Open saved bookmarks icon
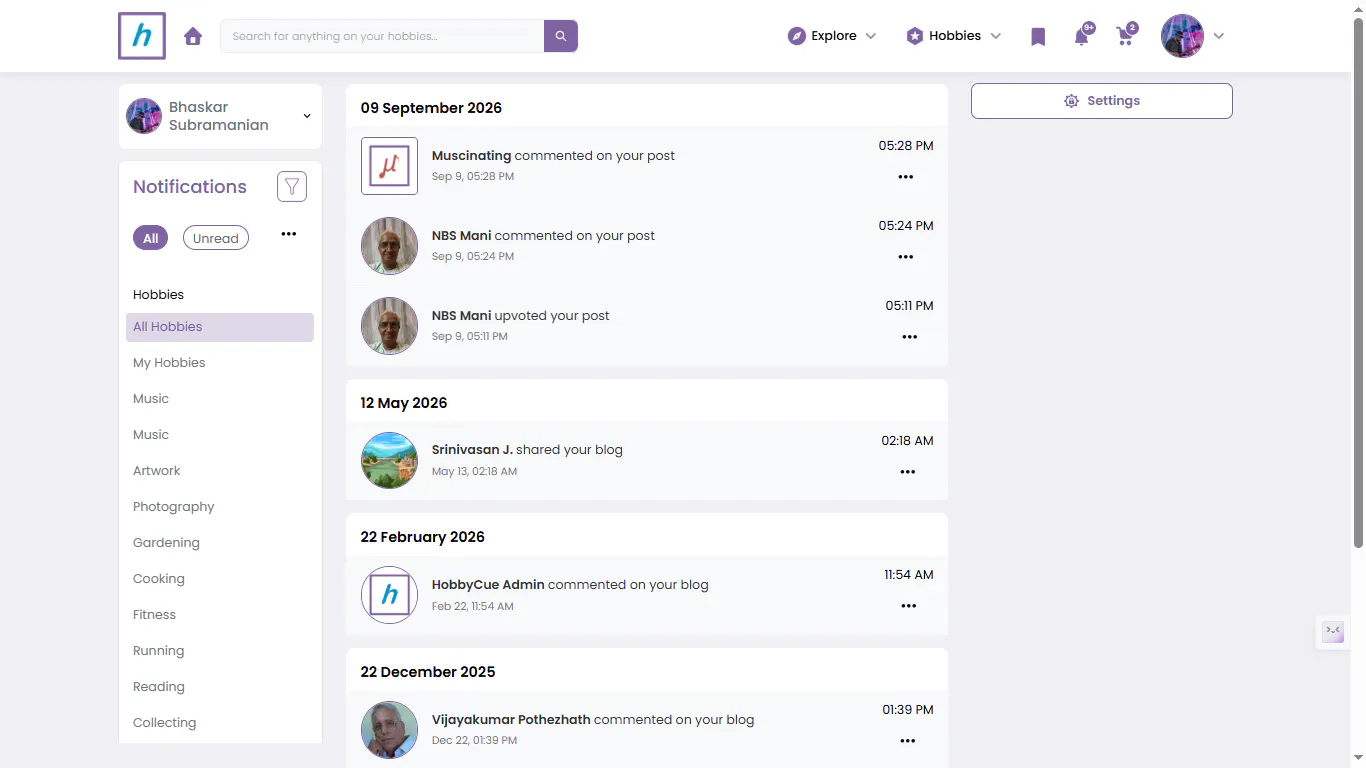The height and width of the screenshot is (768, 1366). (1038, 37)
